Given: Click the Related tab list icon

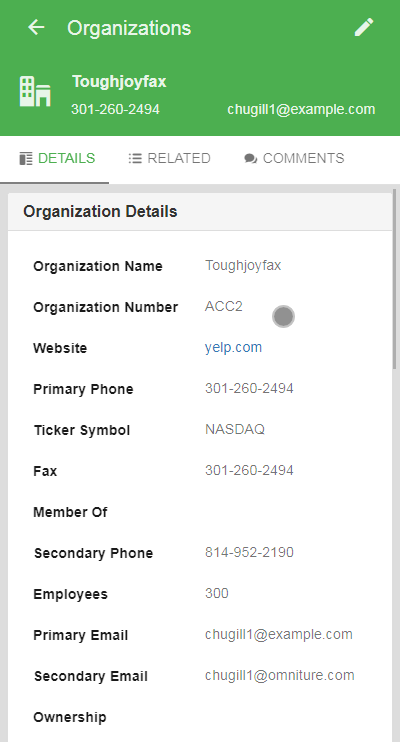Looking at the screenshot, I should point(135,159).
